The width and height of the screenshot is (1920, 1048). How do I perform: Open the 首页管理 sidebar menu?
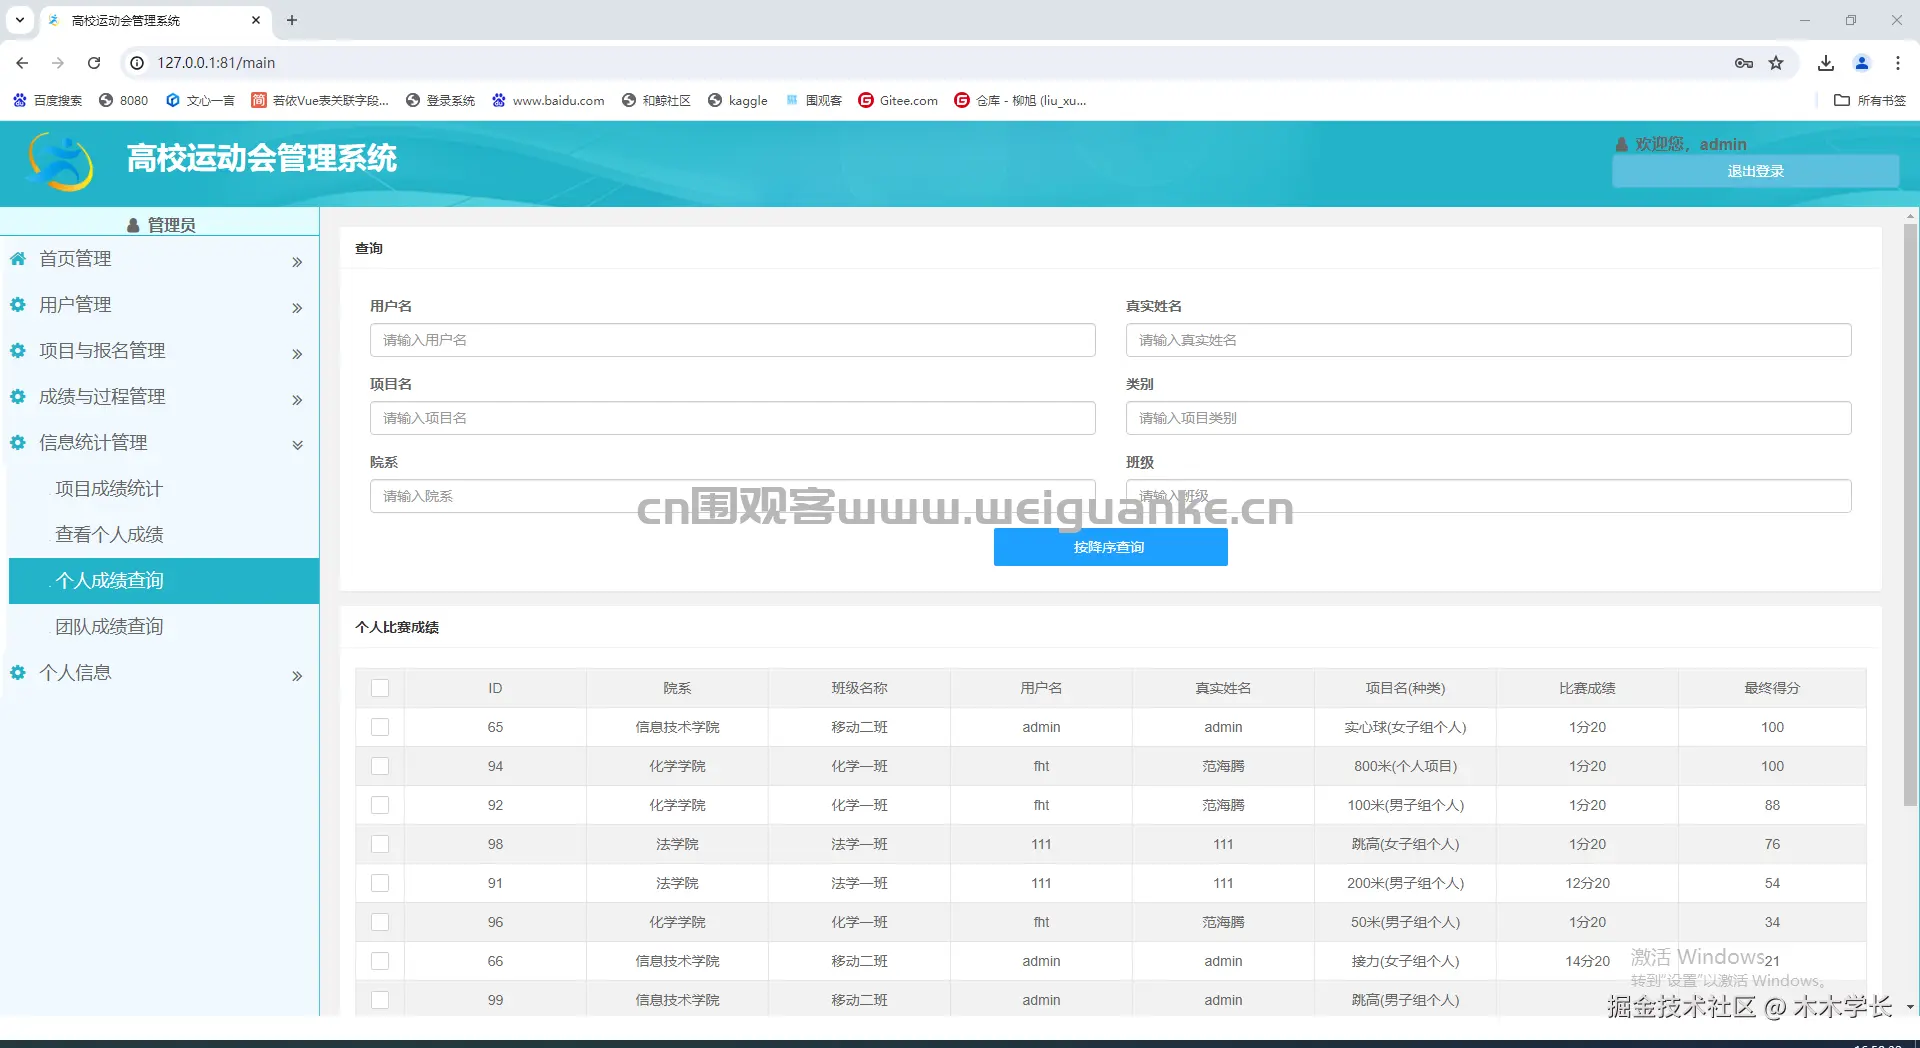click(x=160, y=259)
